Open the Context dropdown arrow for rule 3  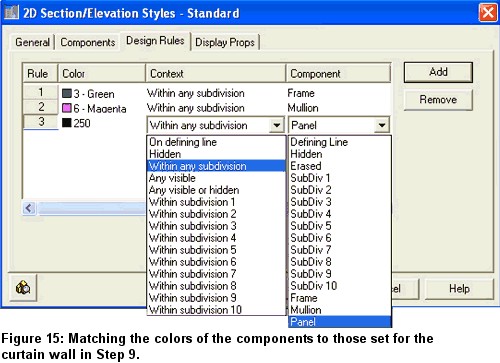click(276, 125)
